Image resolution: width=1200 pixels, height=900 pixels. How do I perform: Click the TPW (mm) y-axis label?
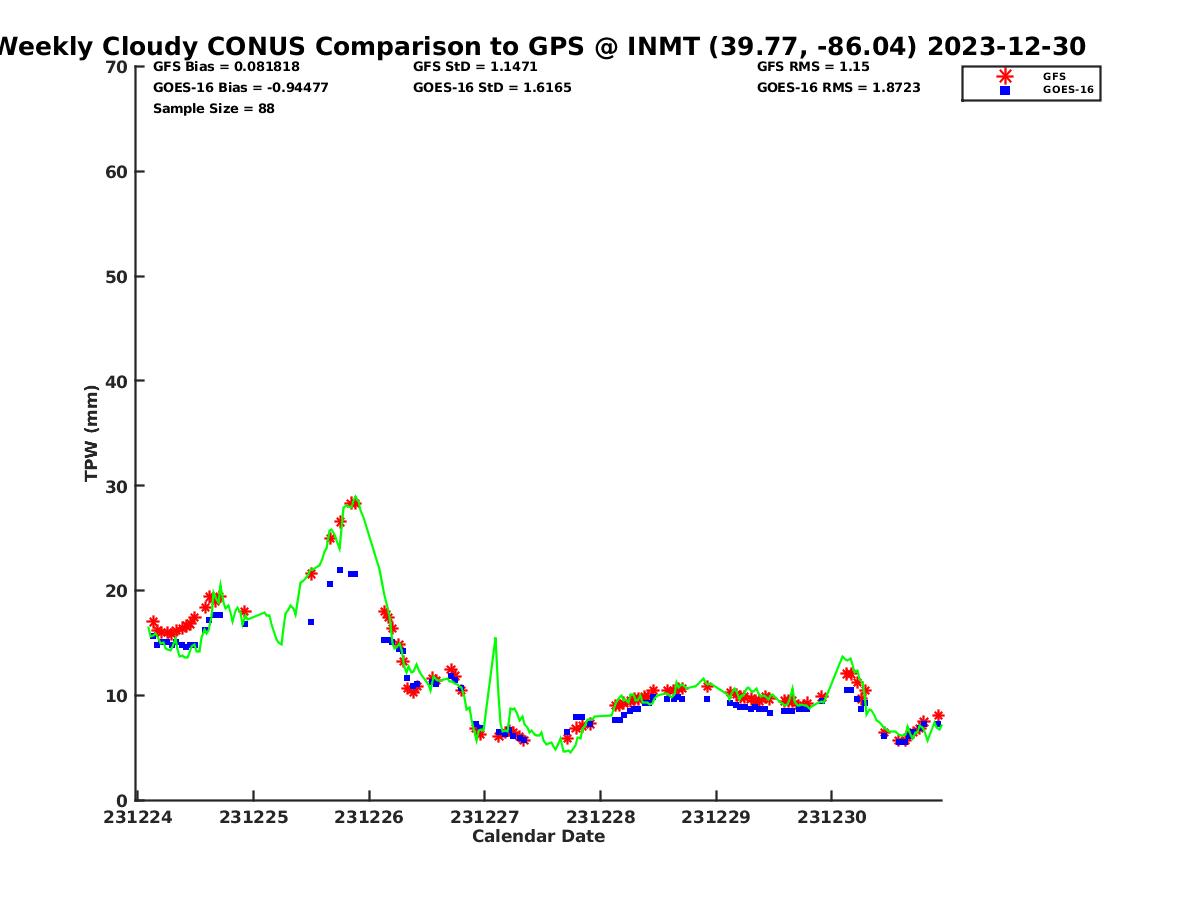click(x=92, y=433)
